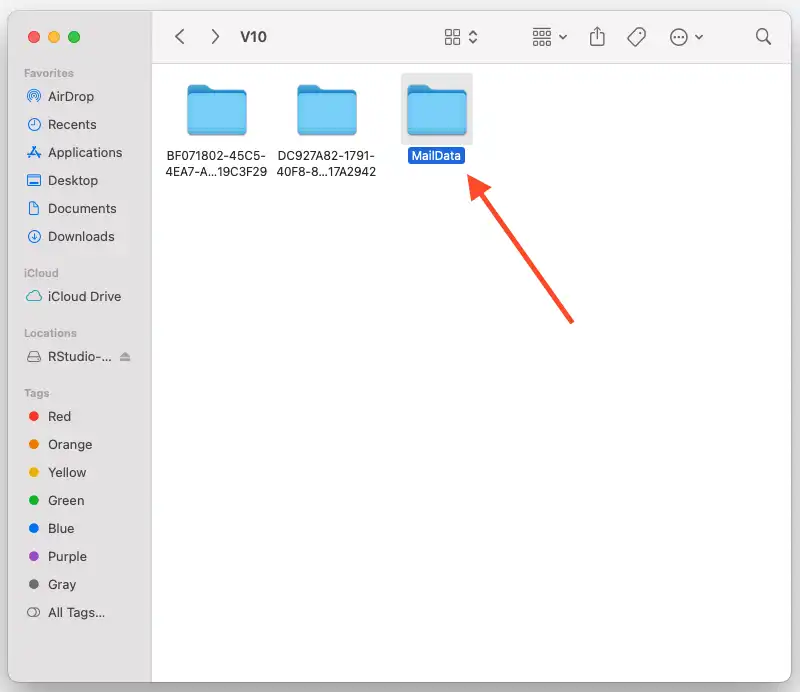Screen dimensions: 800x692
Task: Filter by the Red tag
Action: click(x=59, y=416)
